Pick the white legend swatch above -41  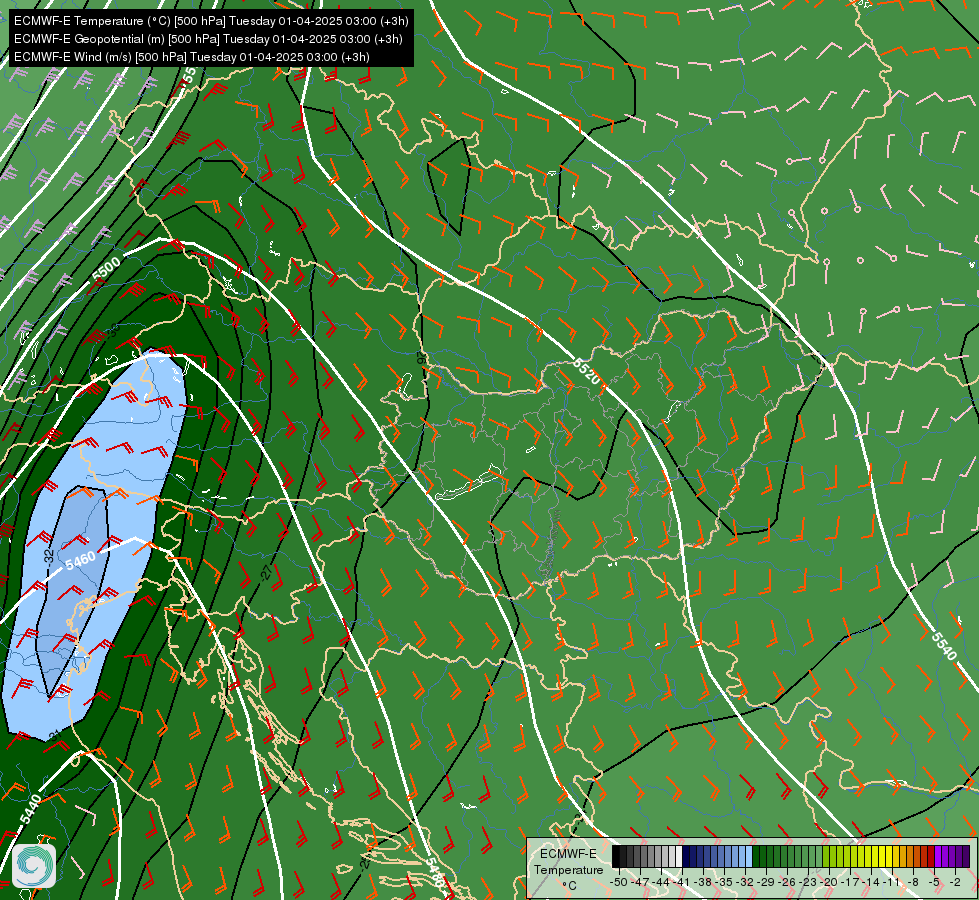[679, 856]
